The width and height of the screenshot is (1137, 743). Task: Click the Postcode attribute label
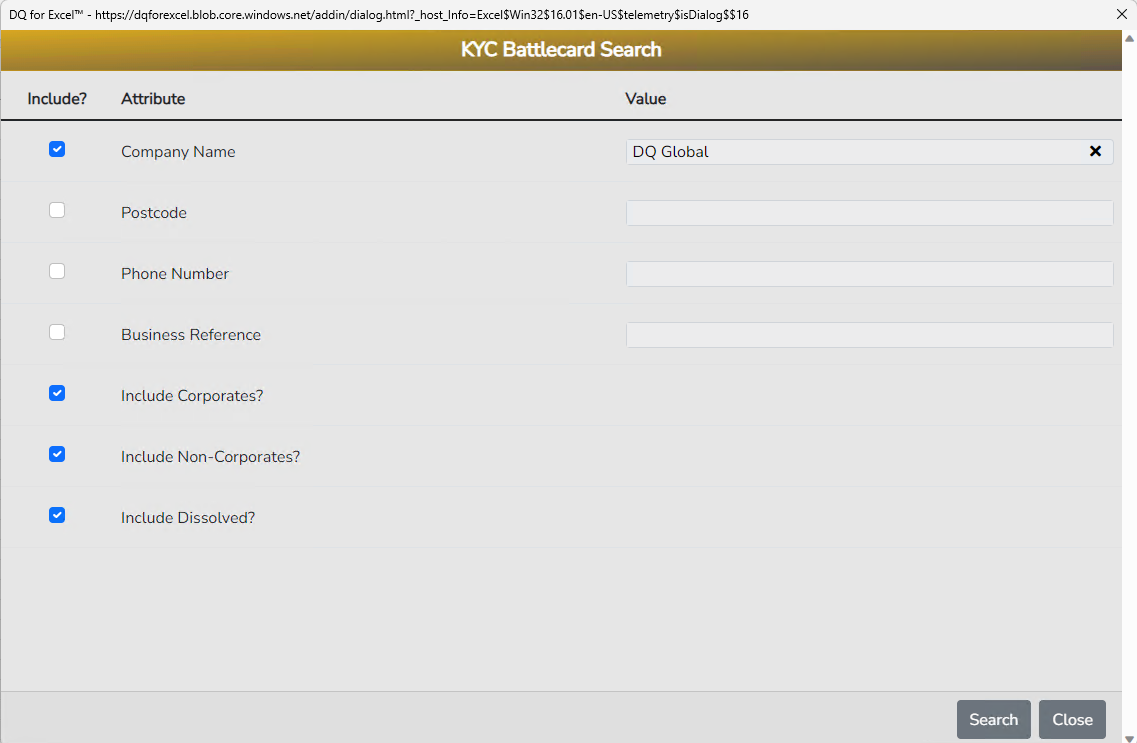click(154, 212)
